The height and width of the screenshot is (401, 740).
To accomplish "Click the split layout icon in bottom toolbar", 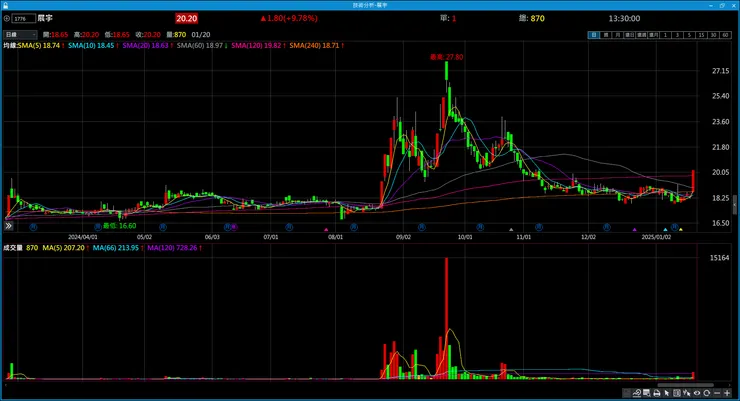I will coord(677,393).
